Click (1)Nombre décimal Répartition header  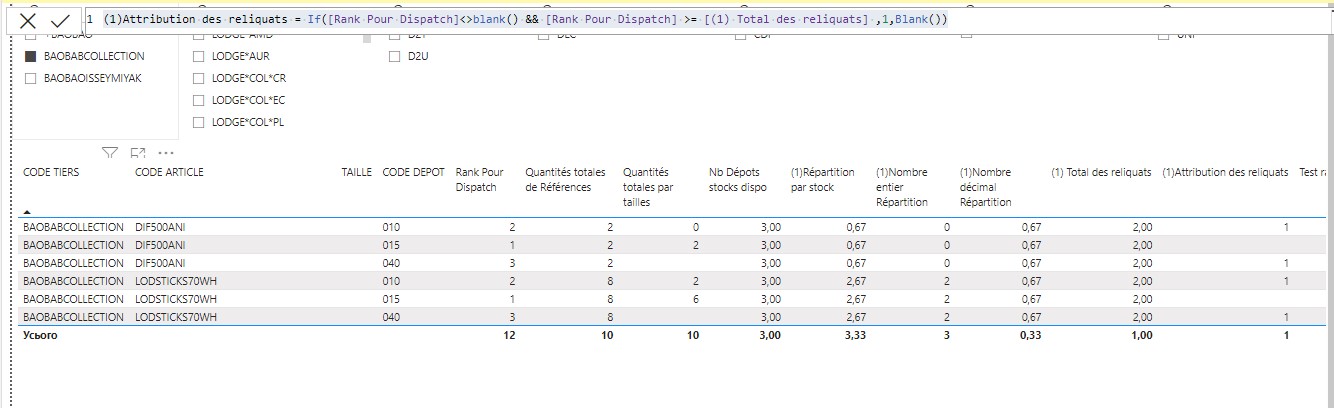[x=986, y=187]
